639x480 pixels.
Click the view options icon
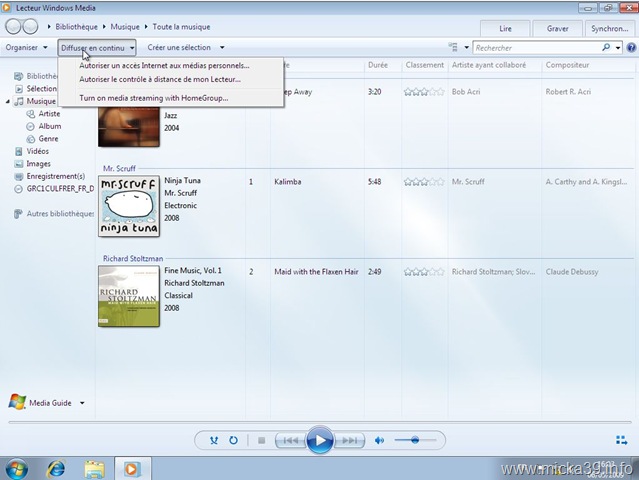click(x=453, y=47)
